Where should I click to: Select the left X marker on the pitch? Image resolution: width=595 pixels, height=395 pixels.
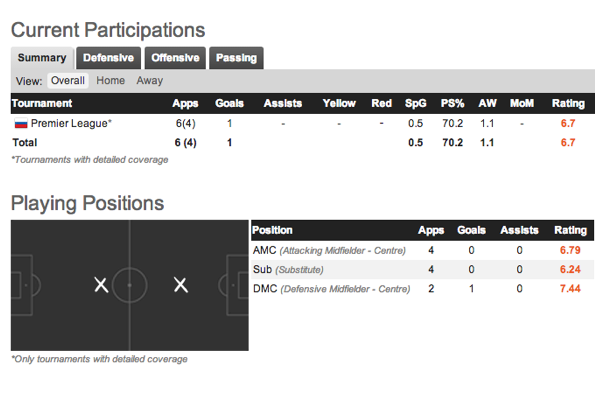pyautogui.click(x=101, y=285)
